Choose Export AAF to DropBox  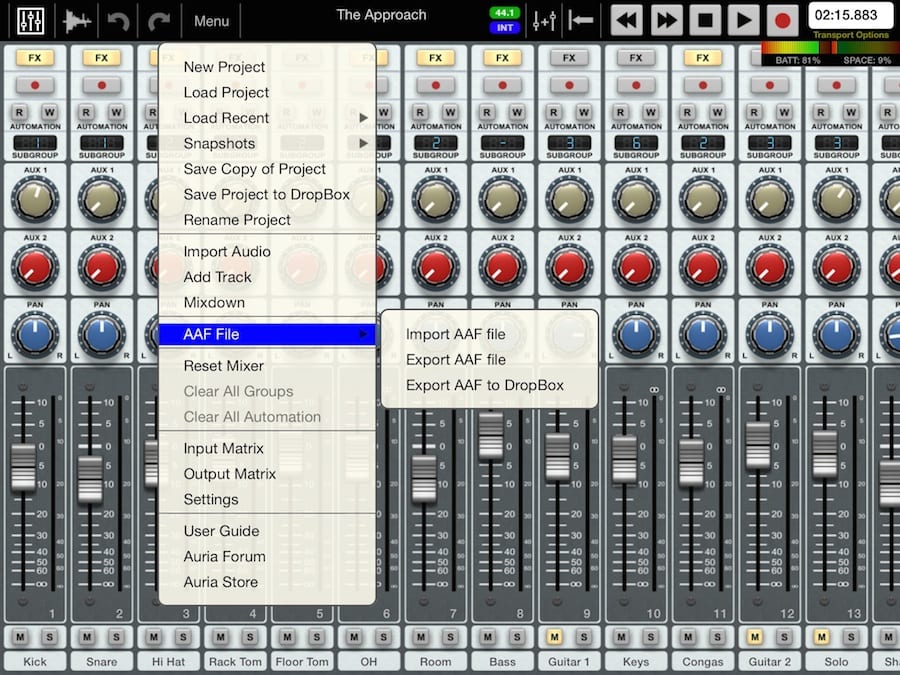pyautogui.click(x=484, y=385)
